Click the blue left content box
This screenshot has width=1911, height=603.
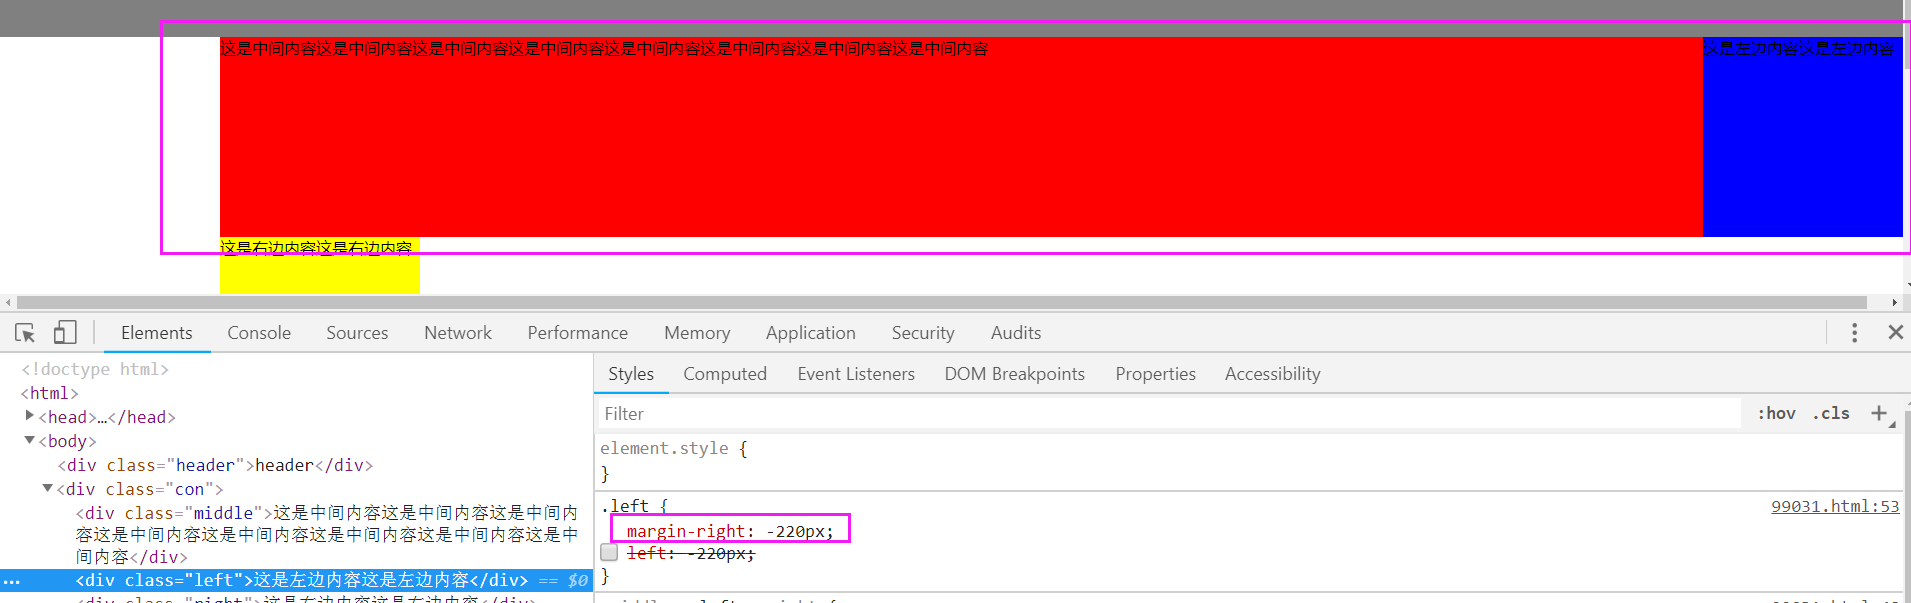coord(1803,137)
